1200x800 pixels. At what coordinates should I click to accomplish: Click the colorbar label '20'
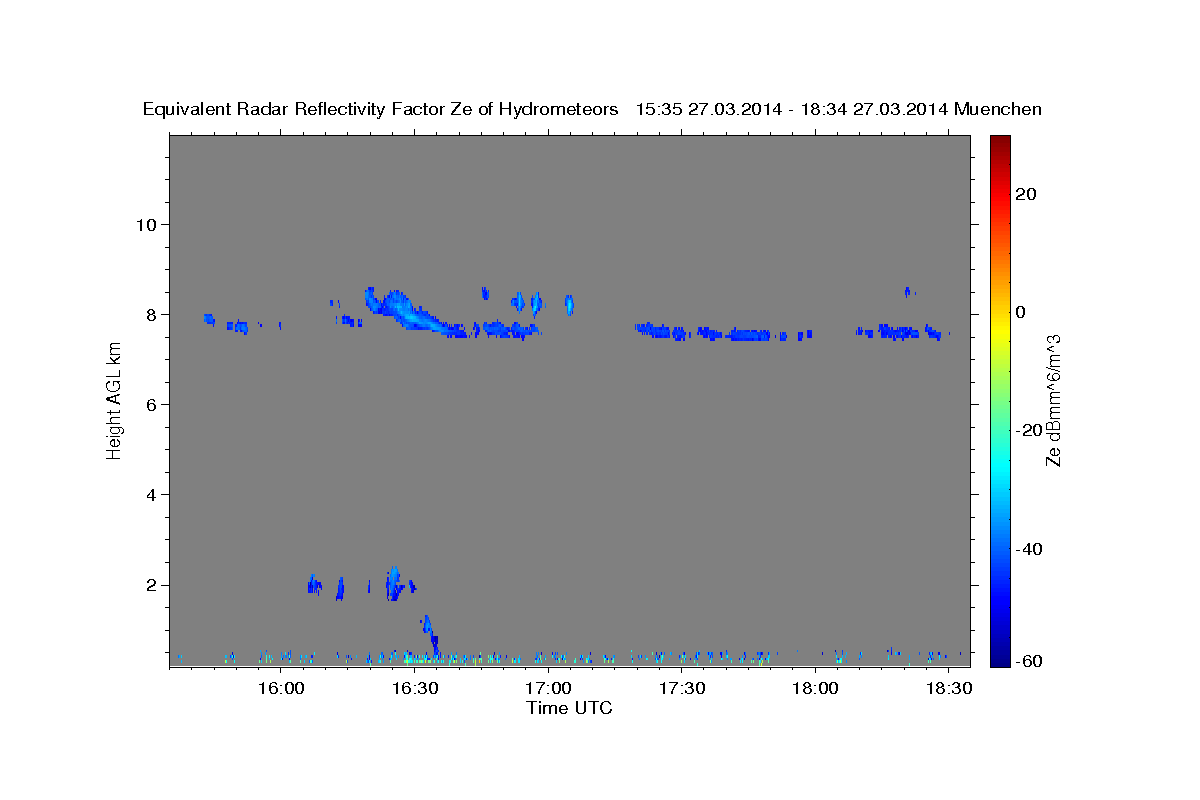pos(1025,194)
